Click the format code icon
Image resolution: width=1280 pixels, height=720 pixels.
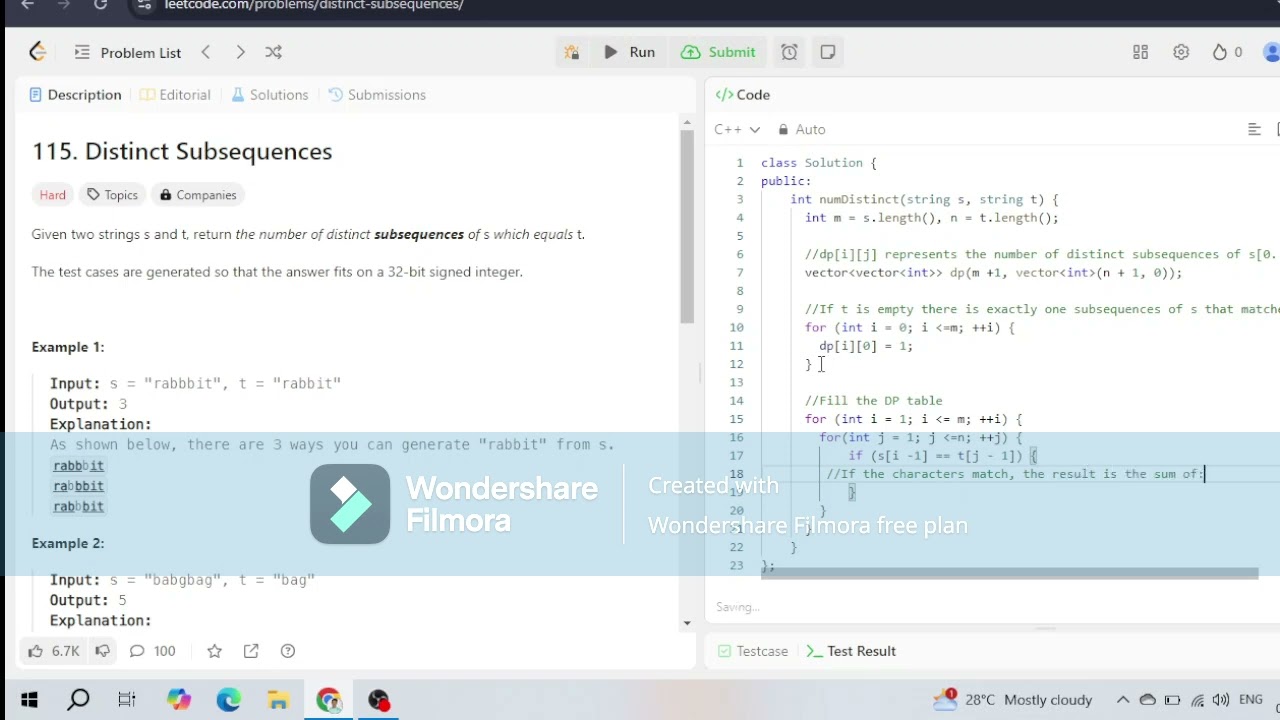pos(1254,129)
